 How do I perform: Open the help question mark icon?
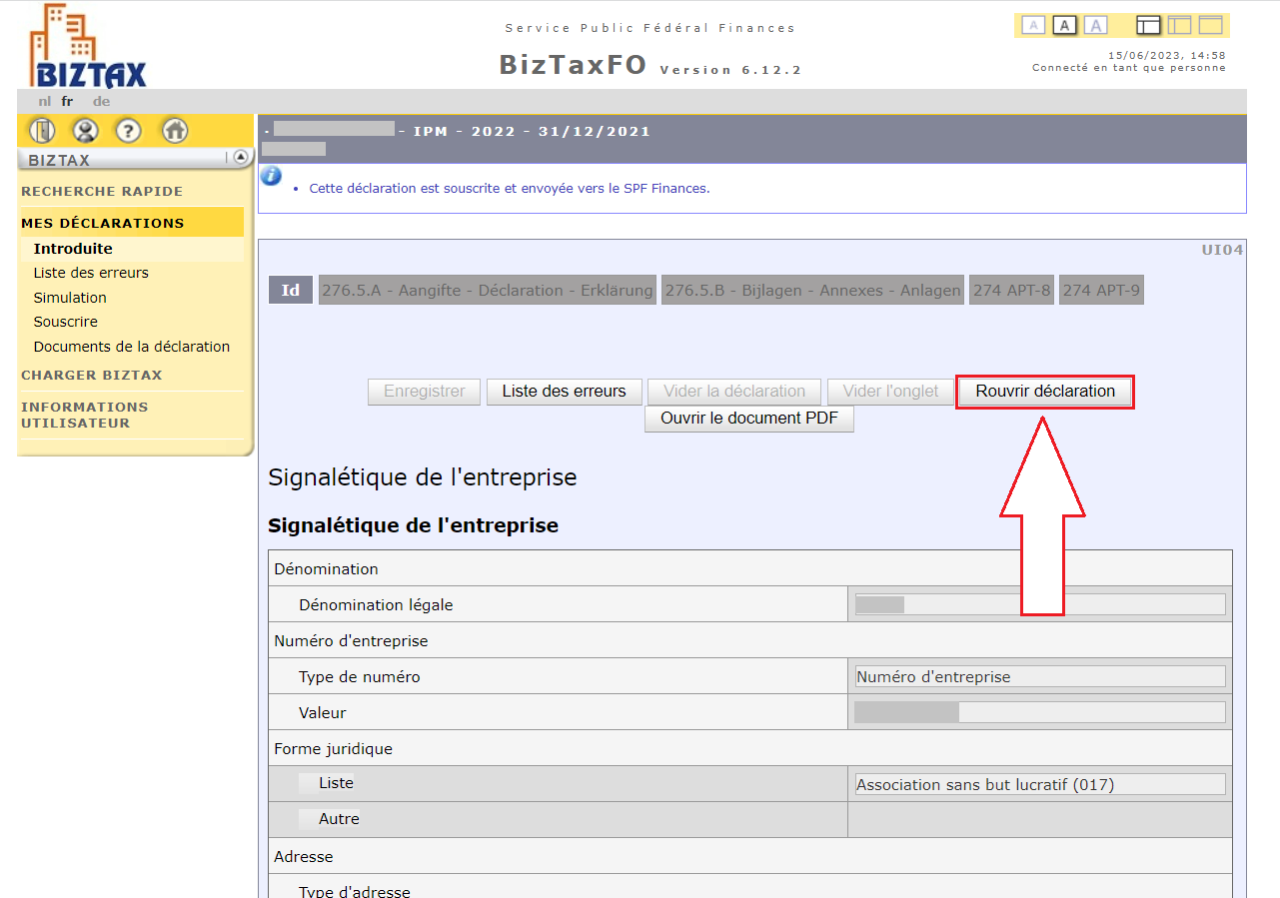point(128,130)
